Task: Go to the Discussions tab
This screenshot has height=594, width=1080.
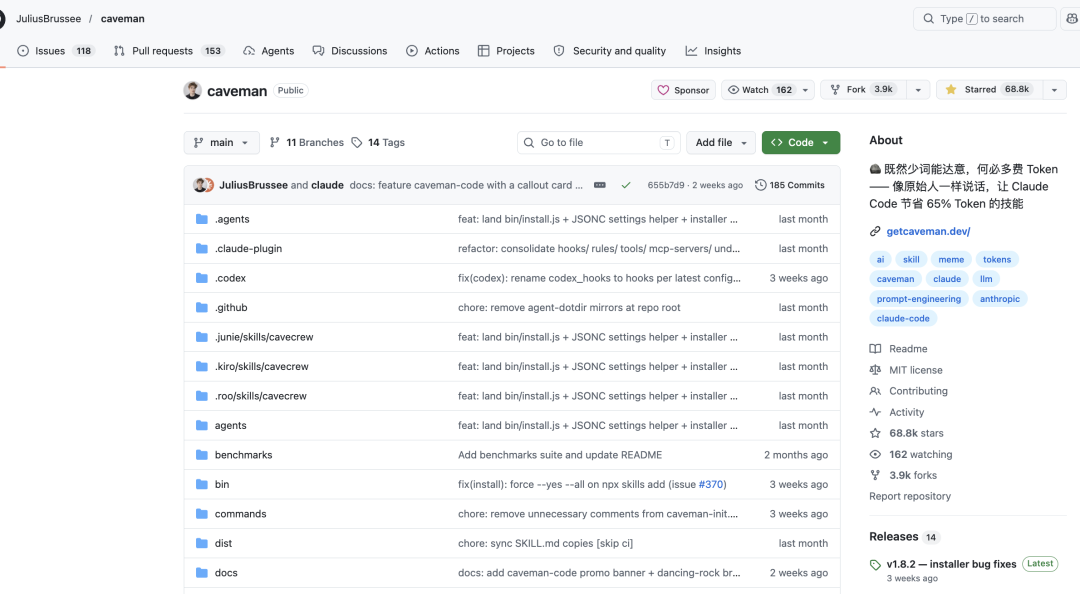Action: pyautogui.click(x=350, y=51)
